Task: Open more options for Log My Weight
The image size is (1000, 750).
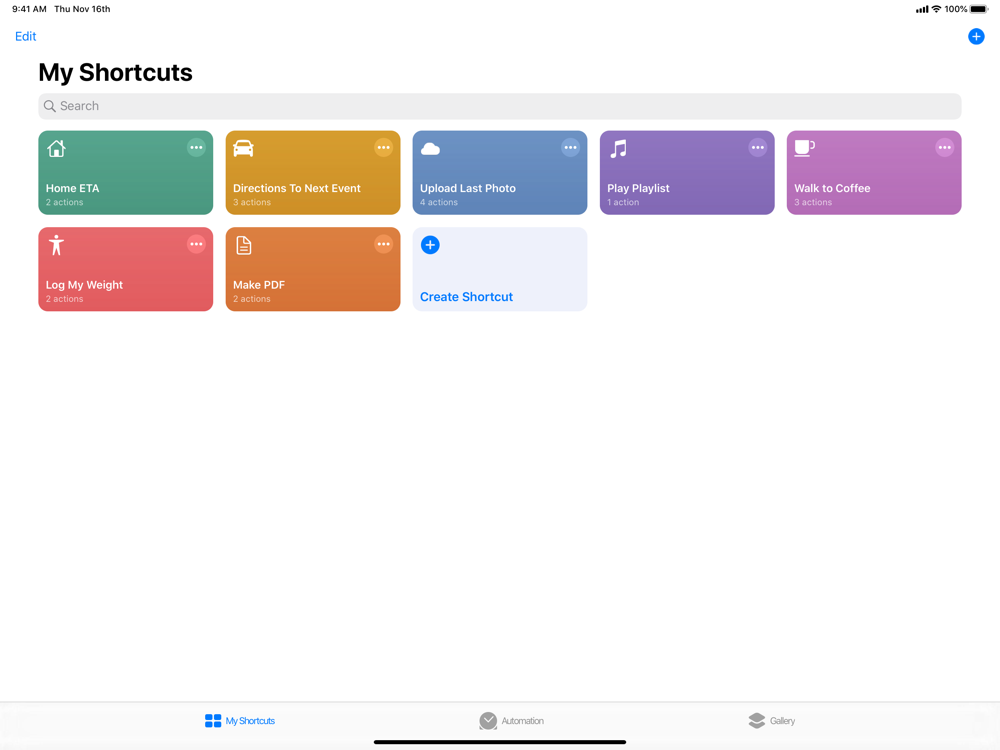Action: point(196,244)
